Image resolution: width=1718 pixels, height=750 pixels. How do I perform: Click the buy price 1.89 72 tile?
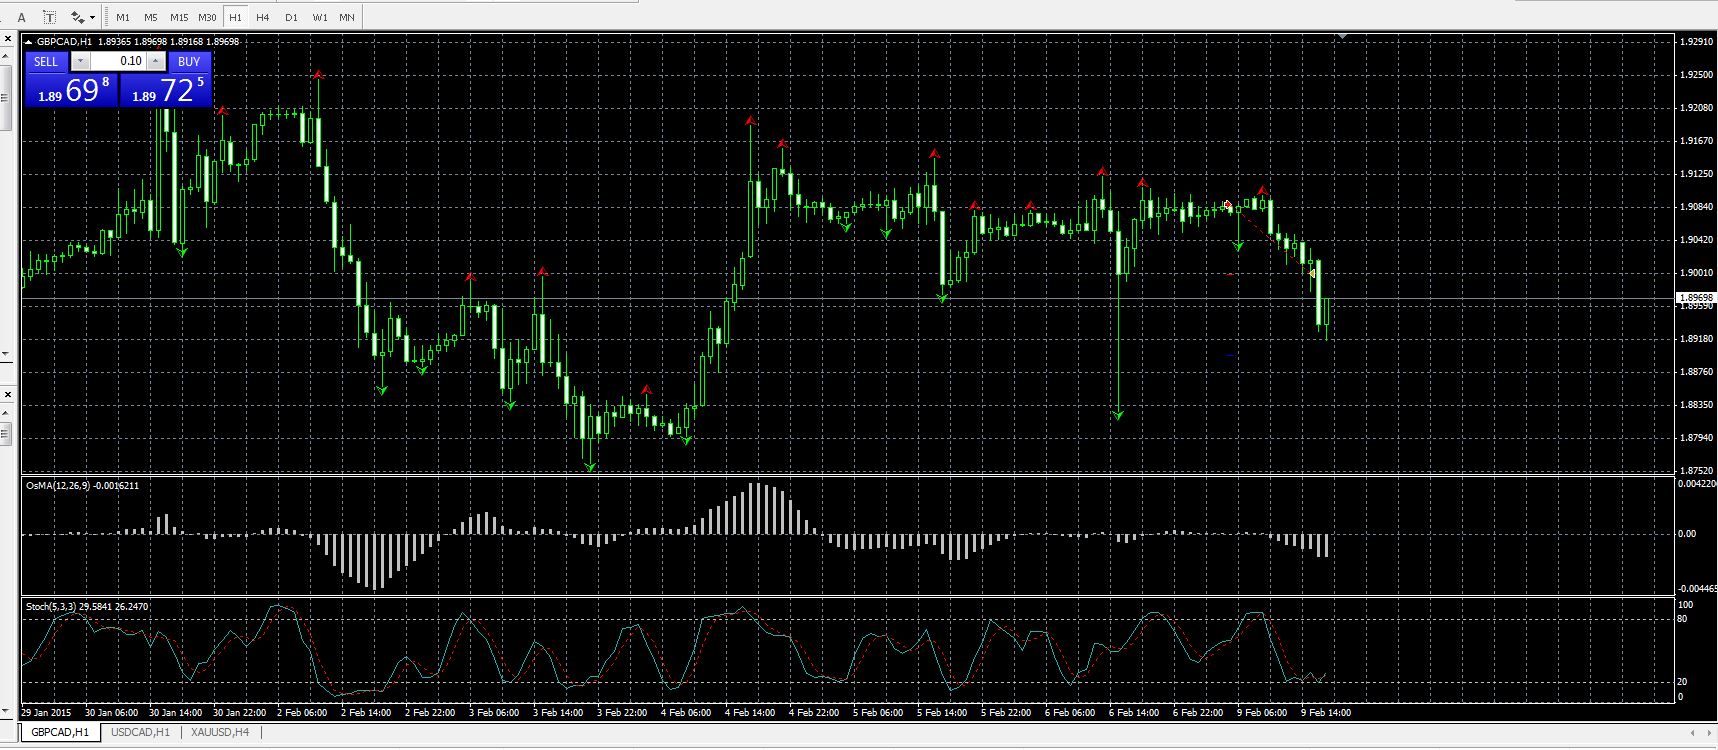click(x=166, y=90)
